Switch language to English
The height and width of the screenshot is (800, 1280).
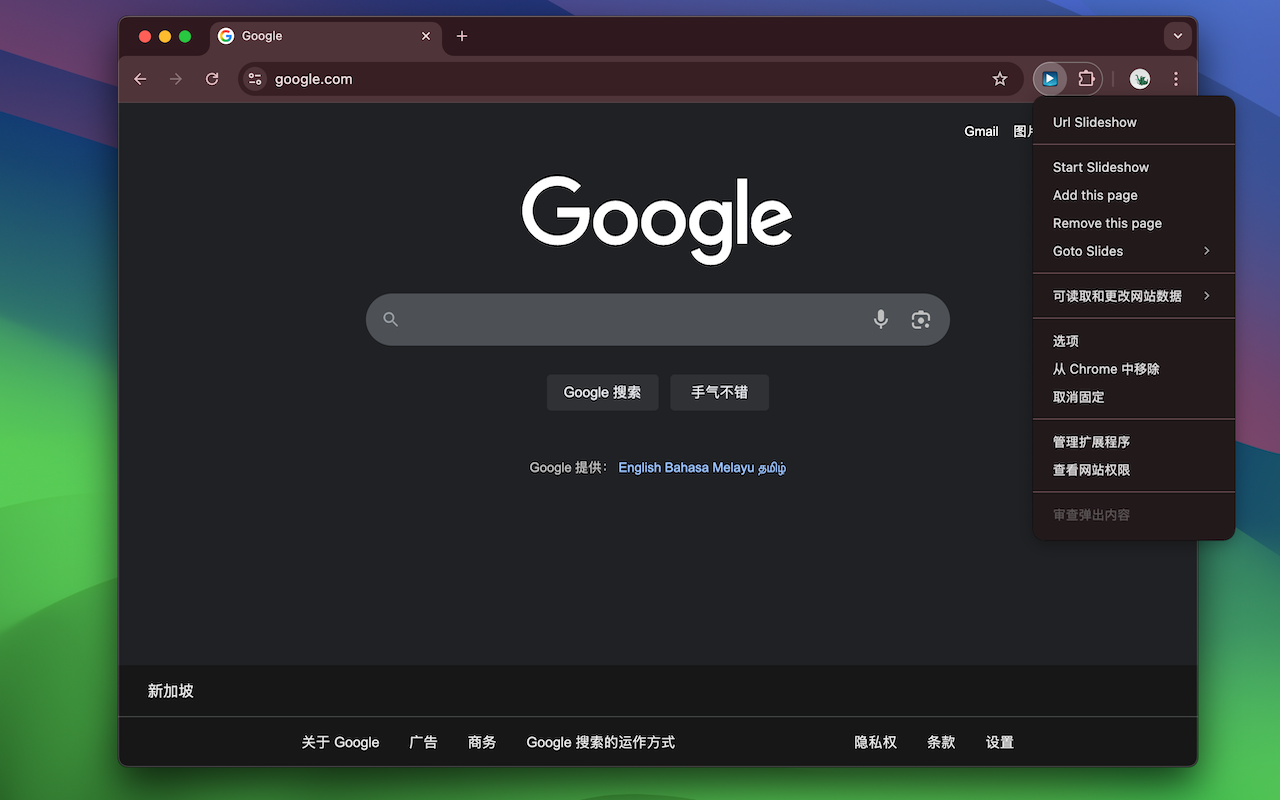coord(639,467)
